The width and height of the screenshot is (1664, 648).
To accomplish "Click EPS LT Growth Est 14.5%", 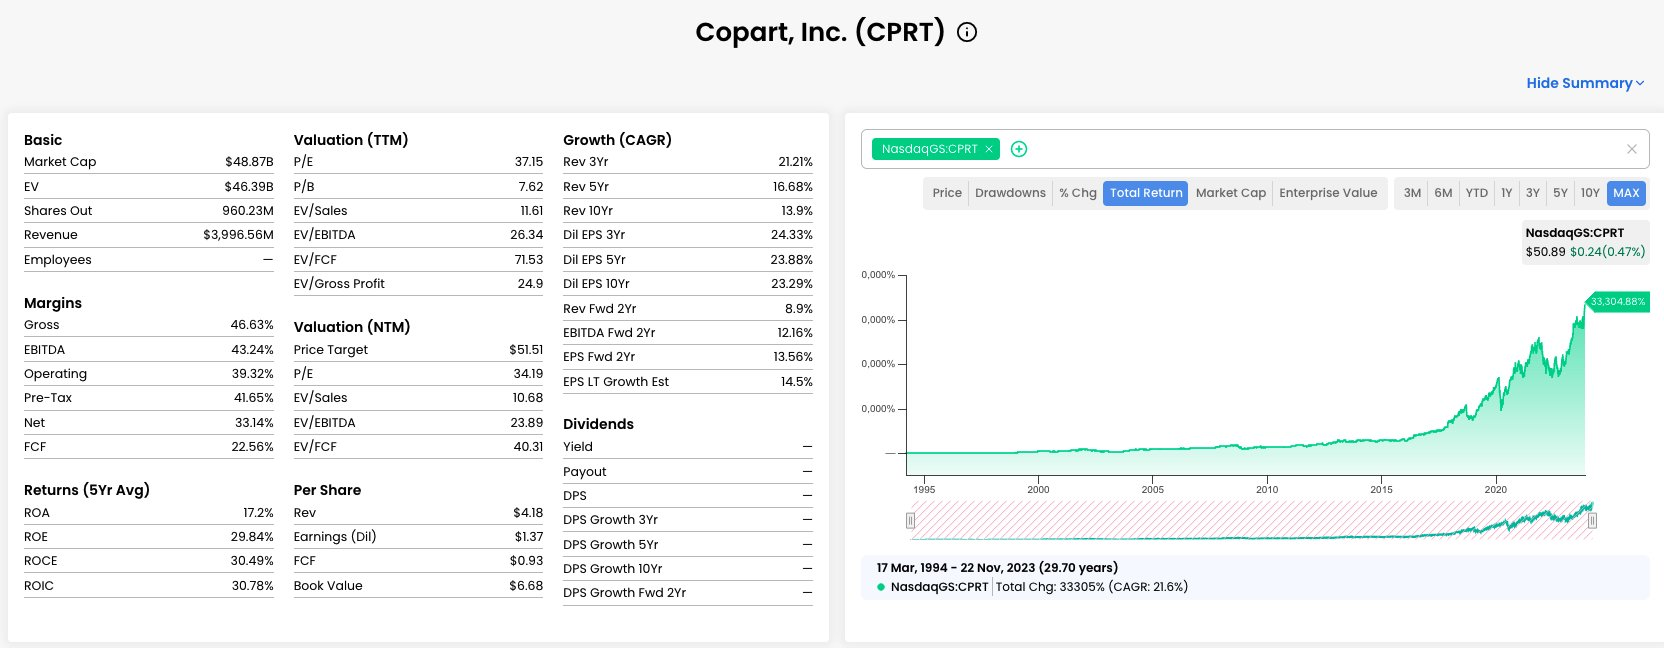I will click(797, 382).
